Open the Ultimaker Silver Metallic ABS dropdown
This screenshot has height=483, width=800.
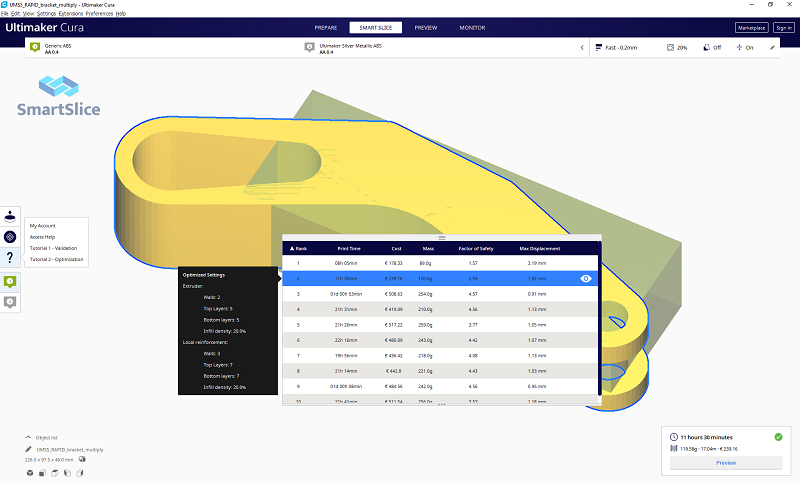(439, 47)
